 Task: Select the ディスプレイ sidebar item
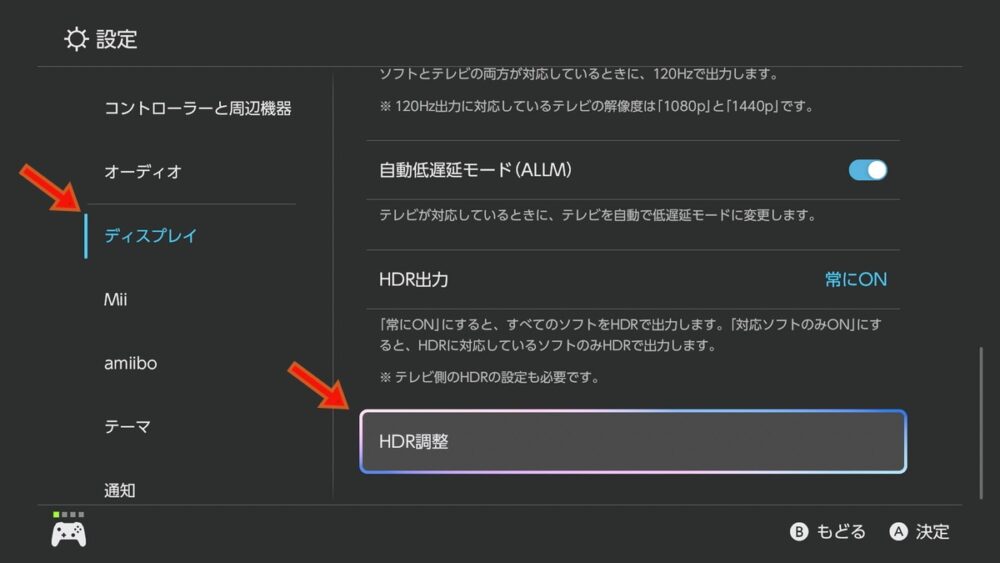coord(151,236)
